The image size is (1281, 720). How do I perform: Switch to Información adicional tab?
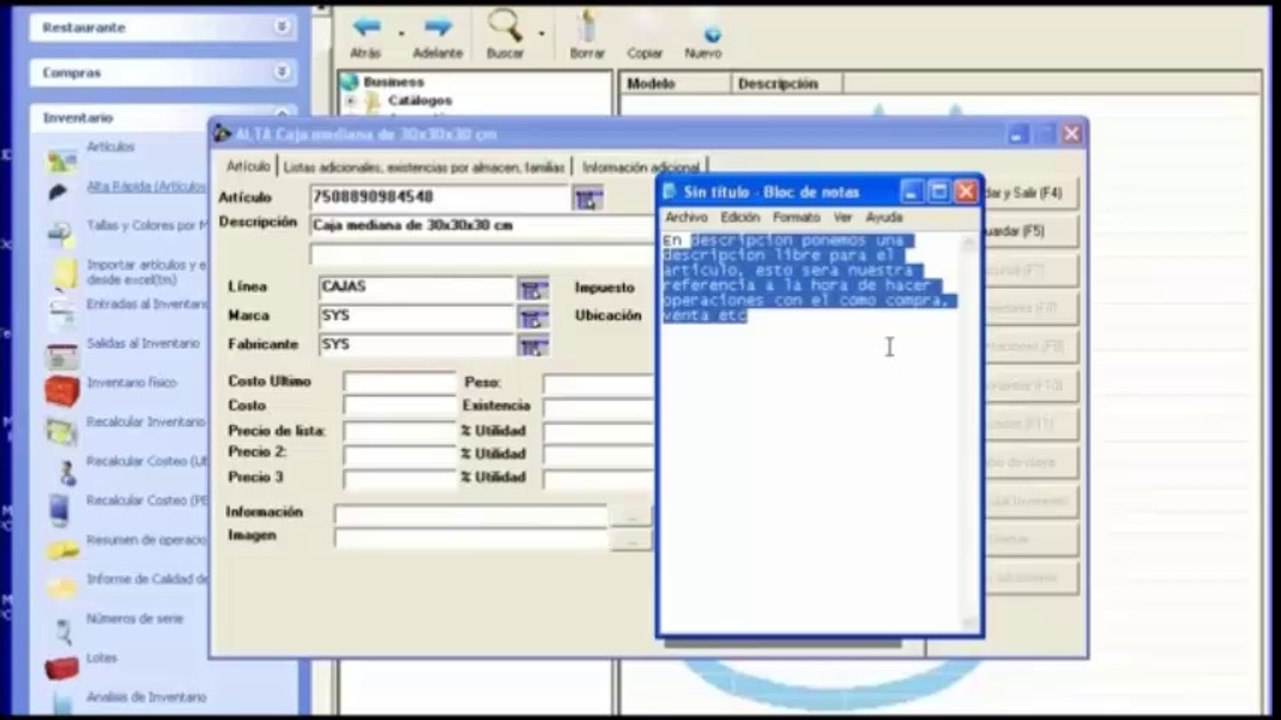point(640,167)
